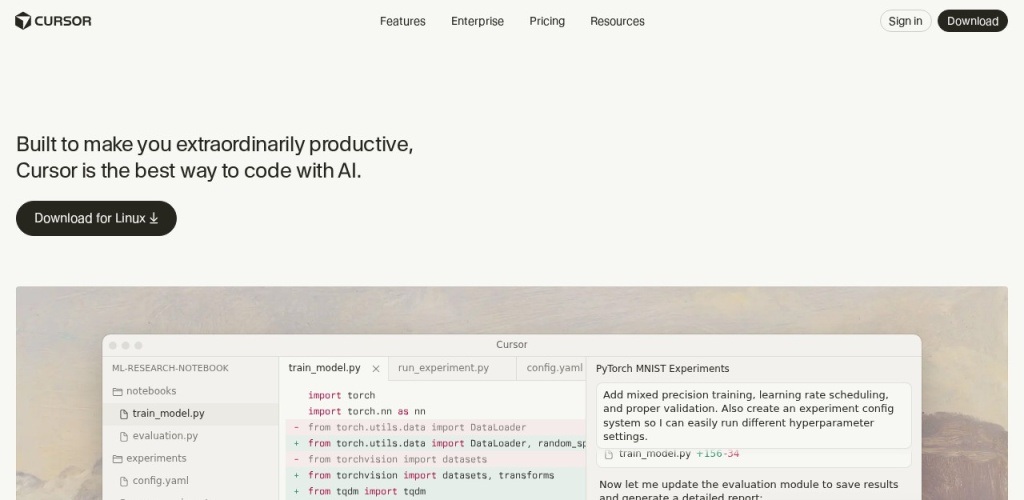Screen dimensions: 1024x500
Task: Switch to the config.yaml editor tab
Action: pyautogui.click(x=554, y=368)
